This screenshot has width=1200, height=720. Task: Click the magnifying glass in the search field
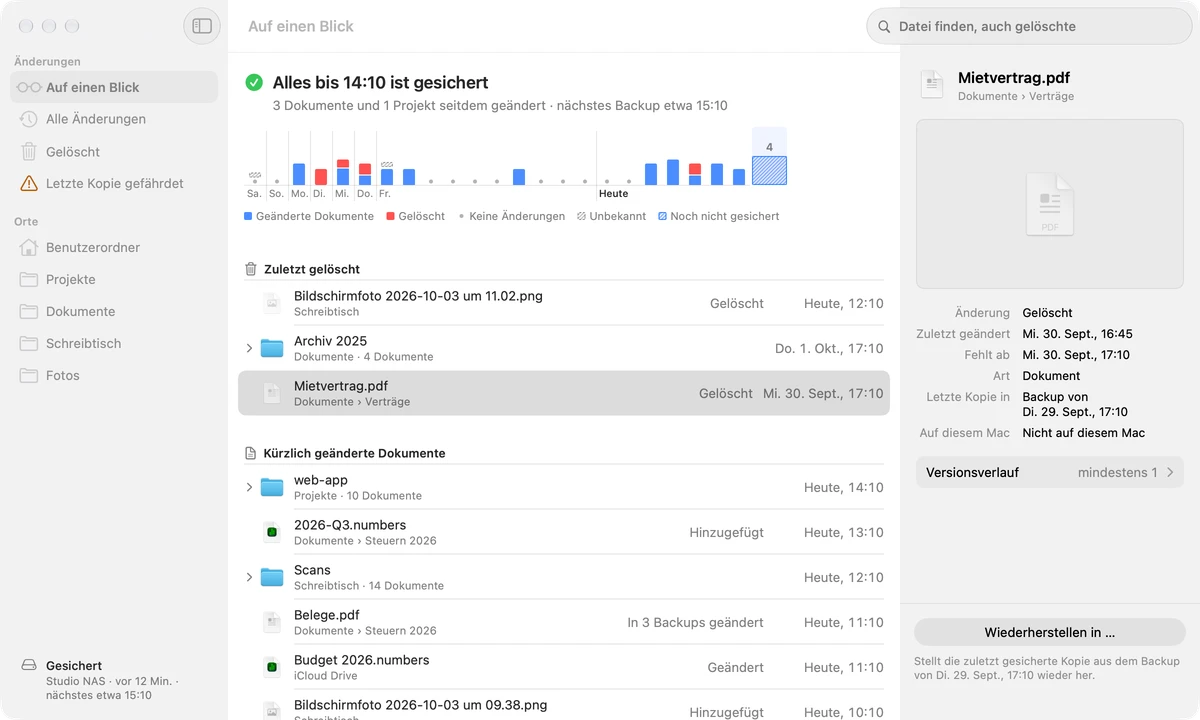(884, 27)
